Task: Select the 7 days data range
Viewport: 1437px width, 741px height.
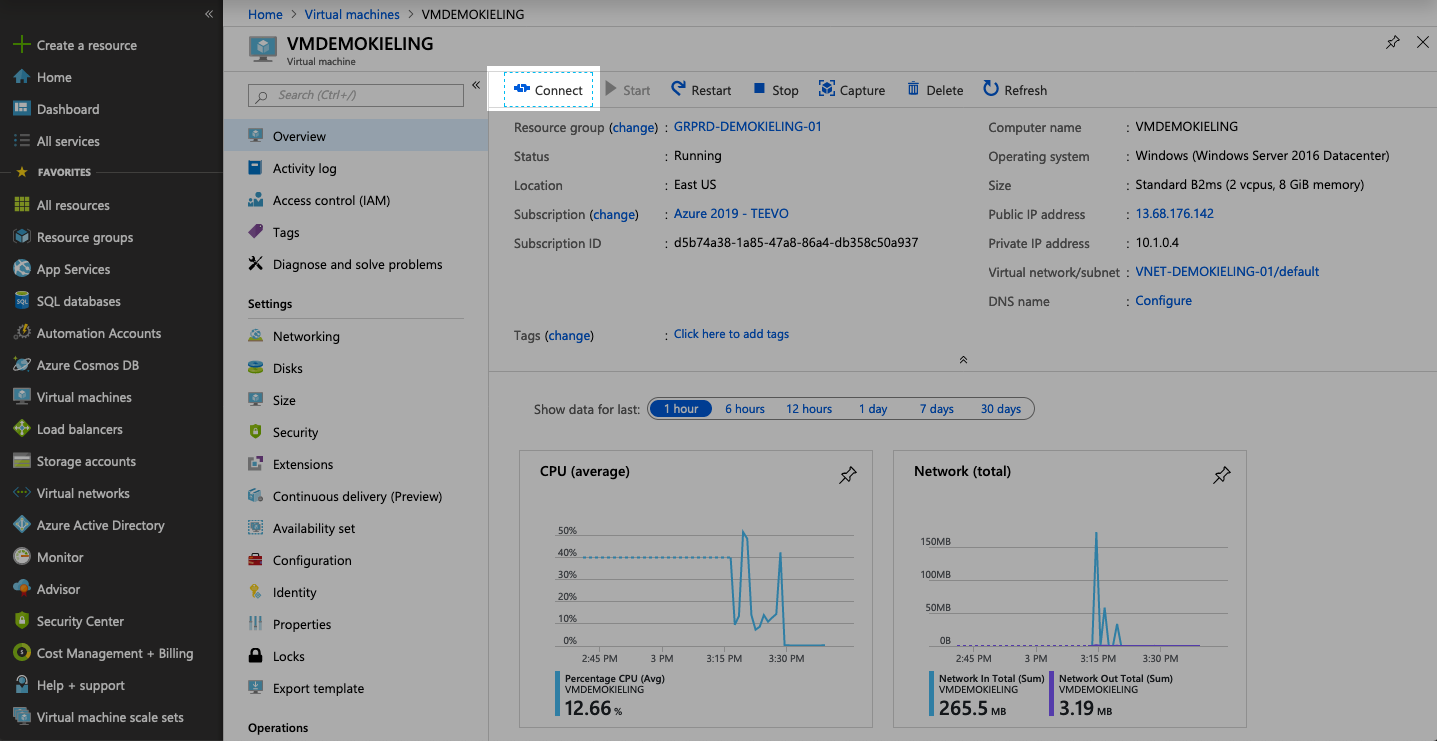Action: coord(937,409)
